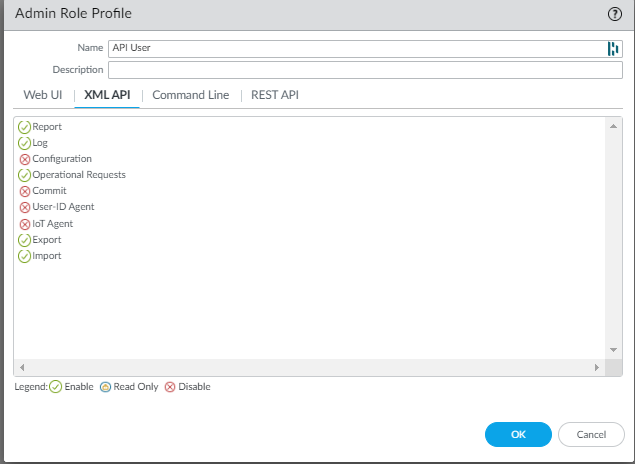Go to the REST API tab

(275, 95)
